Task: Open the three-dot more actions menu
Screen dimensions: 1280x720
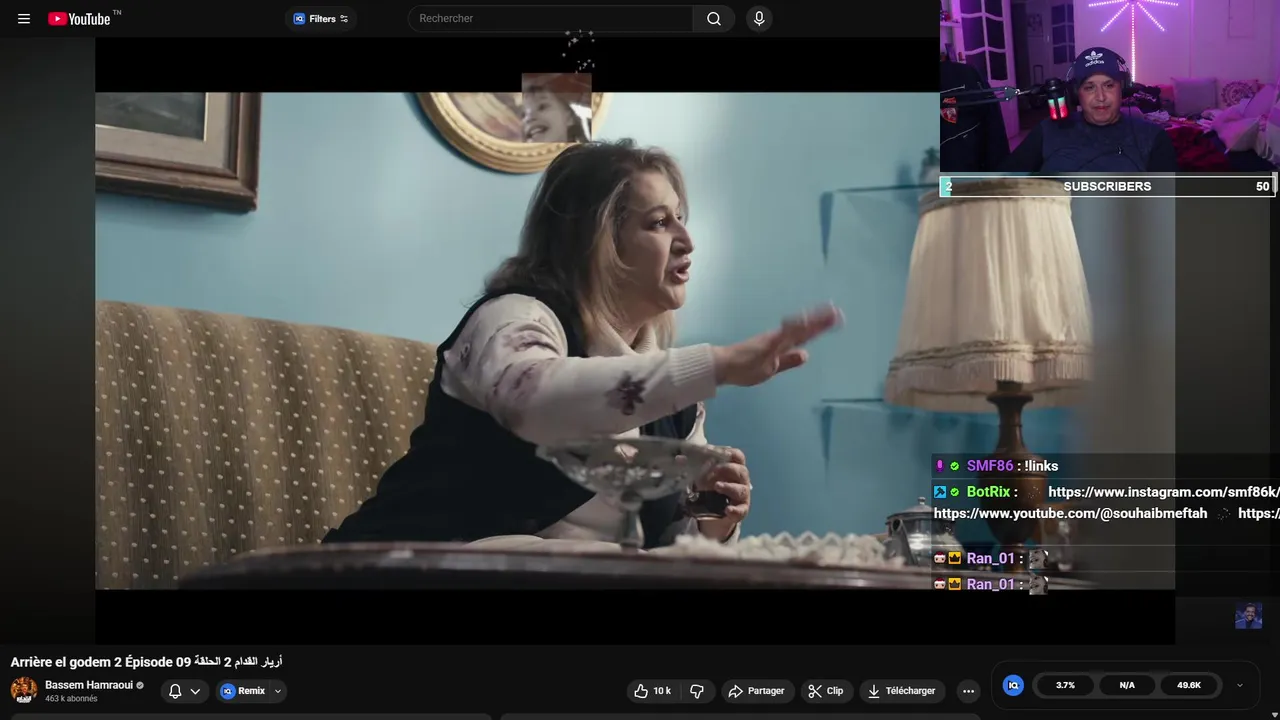Action: coord(968,691)
